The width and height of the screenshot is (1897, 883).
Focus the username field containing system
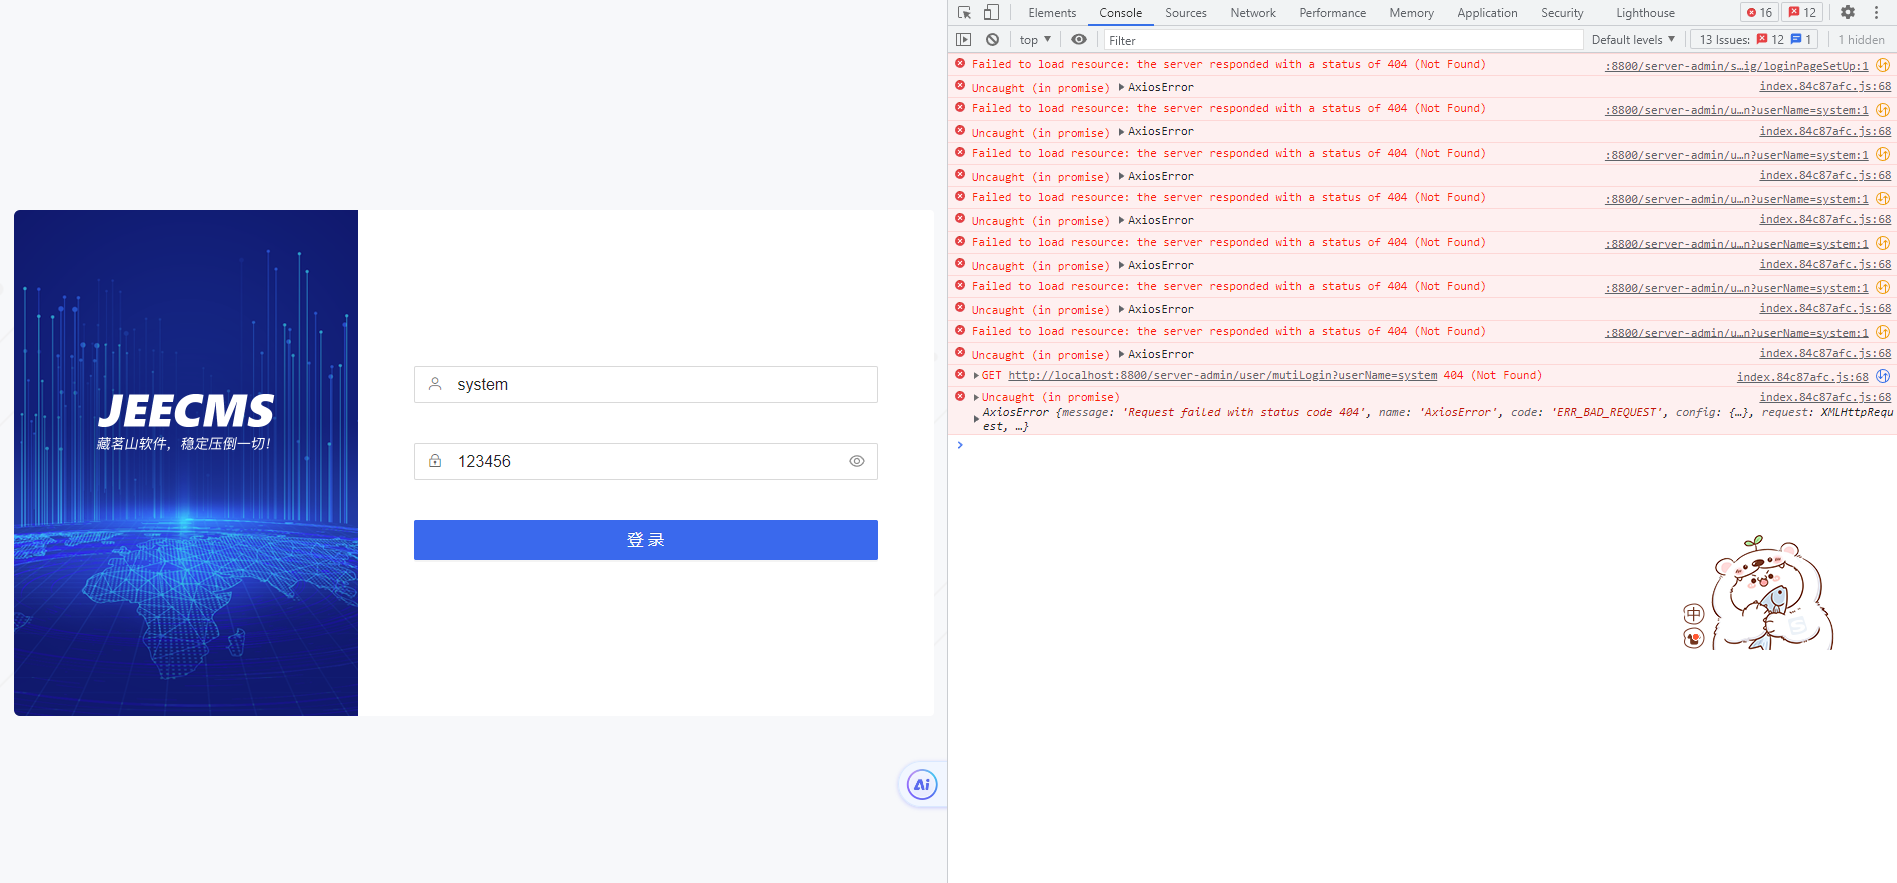point(646,384)
